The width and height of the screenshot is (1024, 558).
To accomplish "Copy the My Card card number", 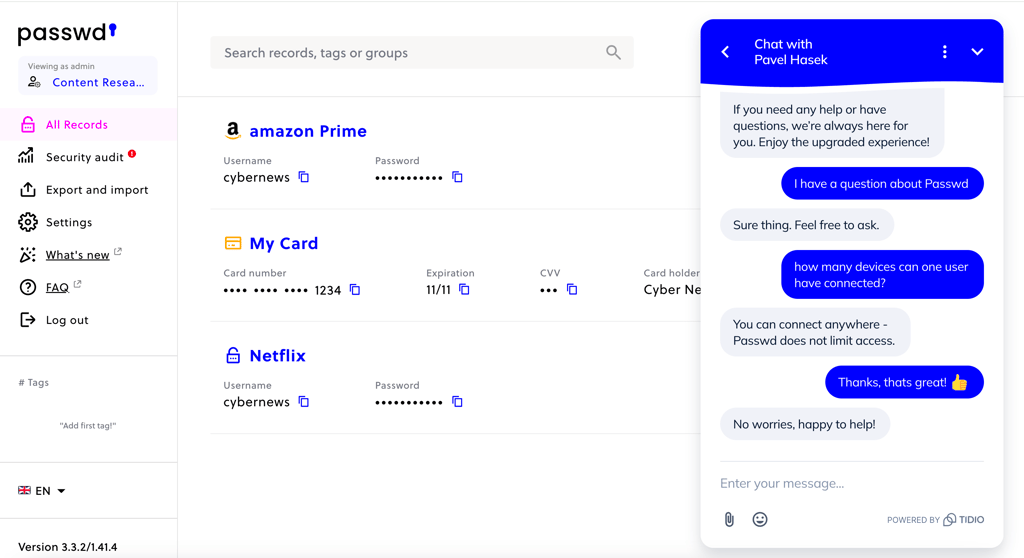I will (x=355, y=289).
